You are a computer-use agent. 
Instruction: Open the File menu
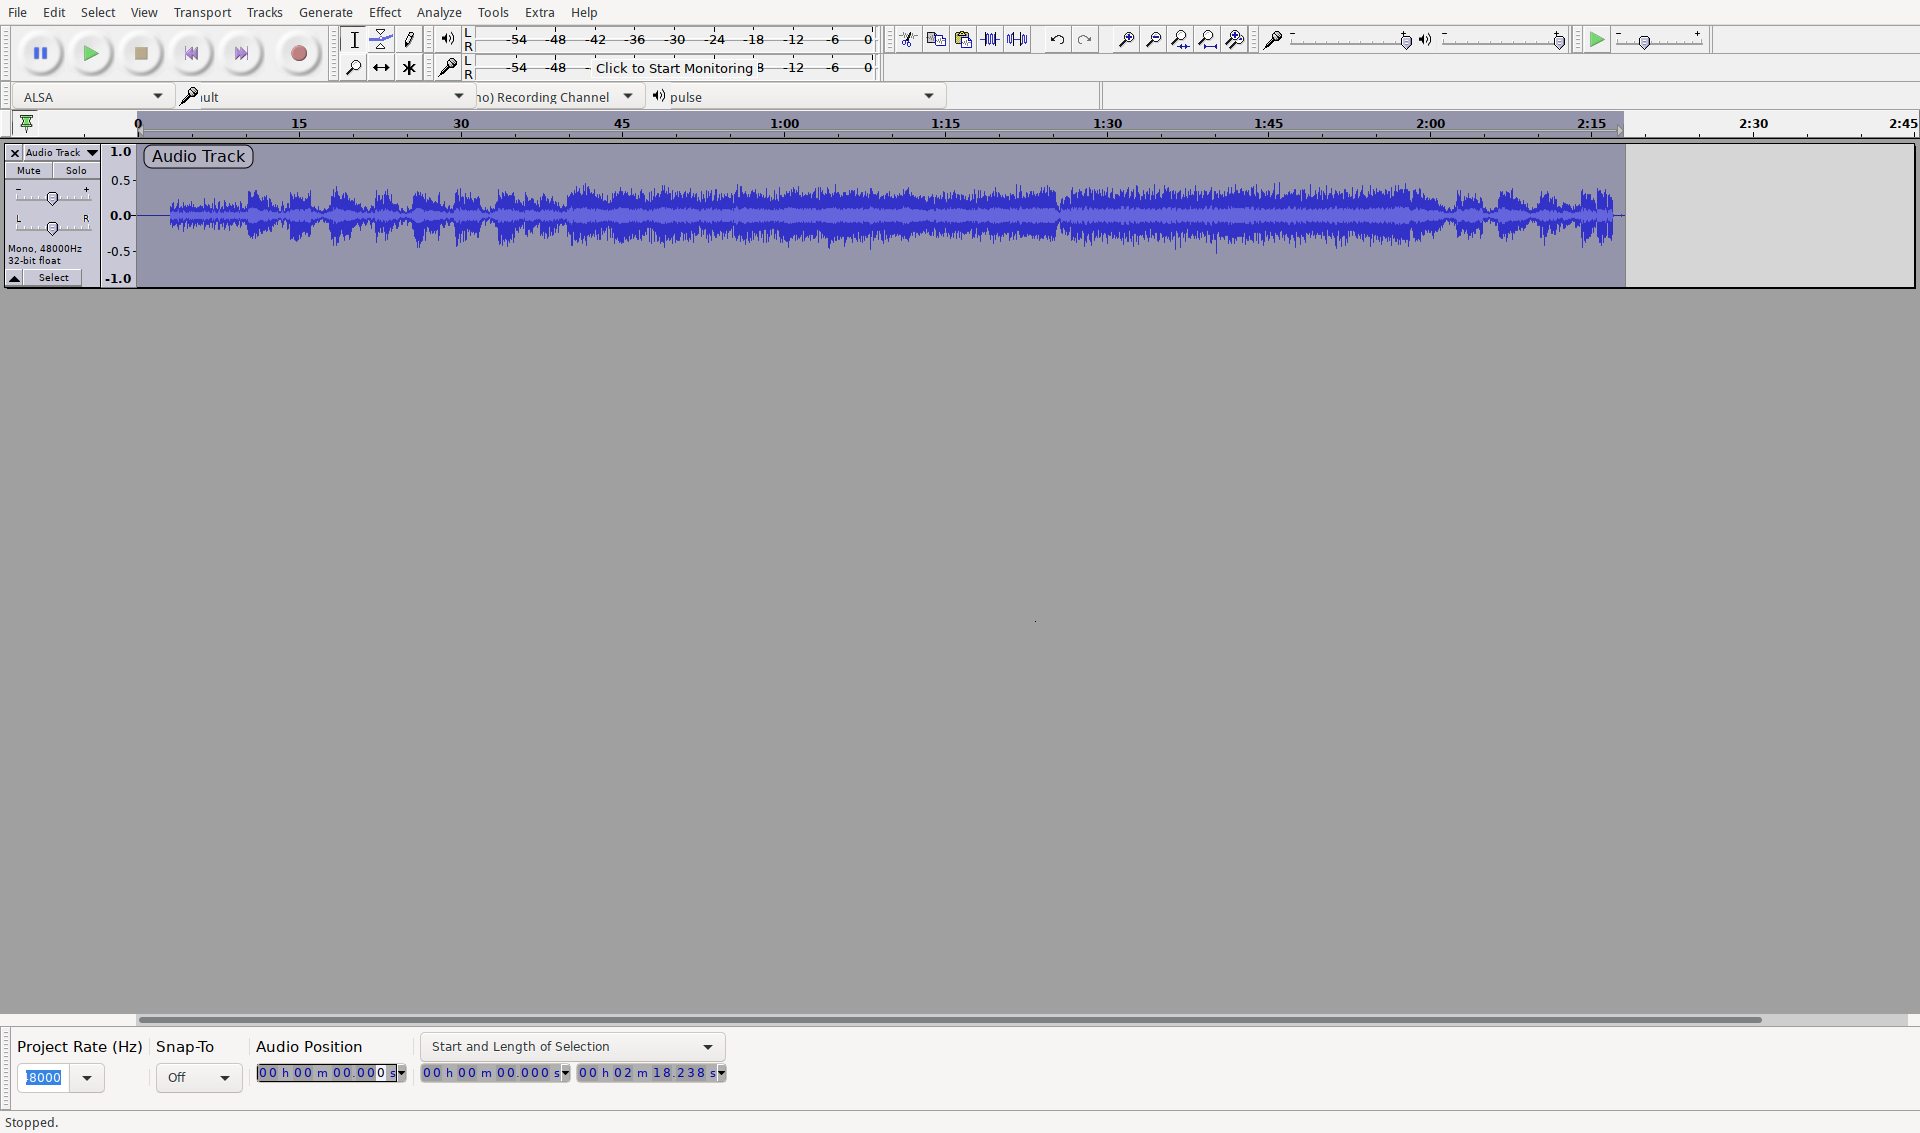[x=18, y=12]
